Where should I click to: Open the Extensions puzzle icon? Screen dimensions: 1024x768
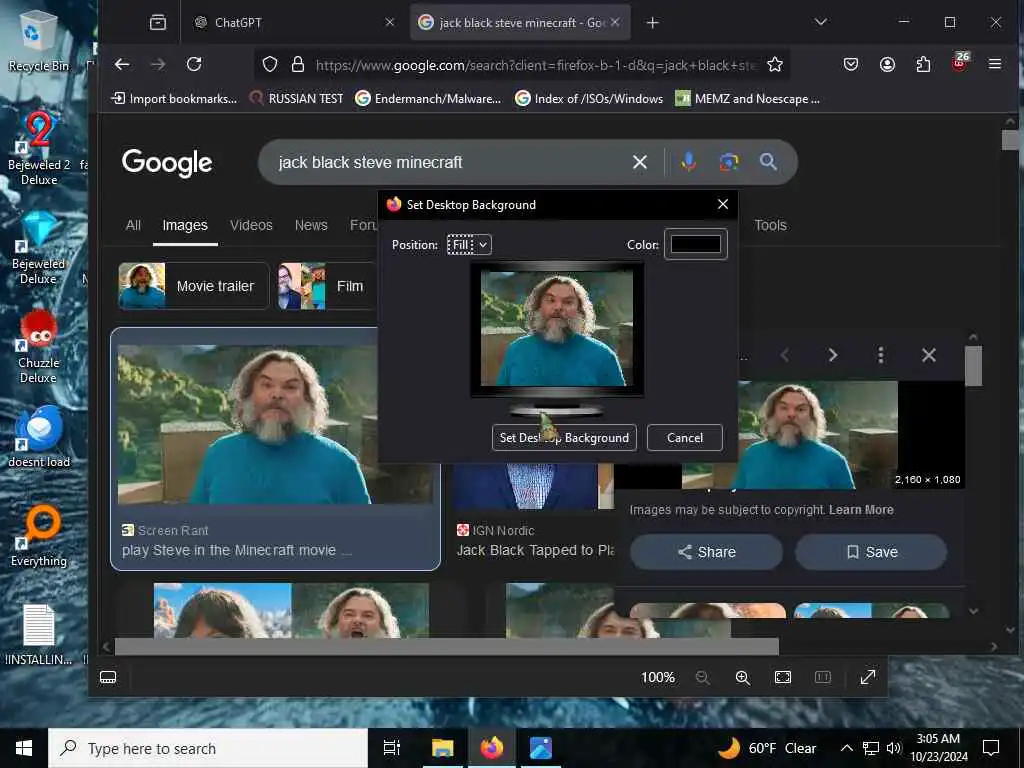point(923,64)
